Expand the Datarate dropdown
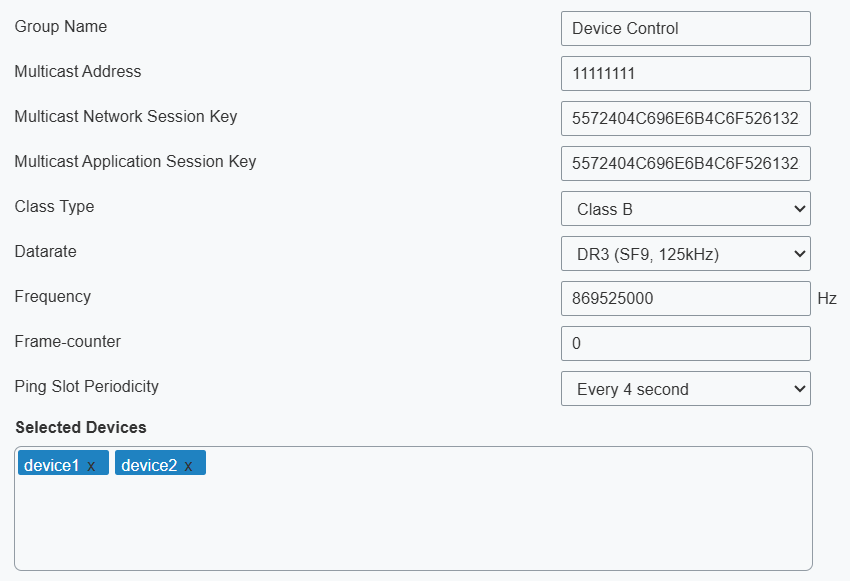This screenshot has width=850, height=581. click(x=685, y=254)
